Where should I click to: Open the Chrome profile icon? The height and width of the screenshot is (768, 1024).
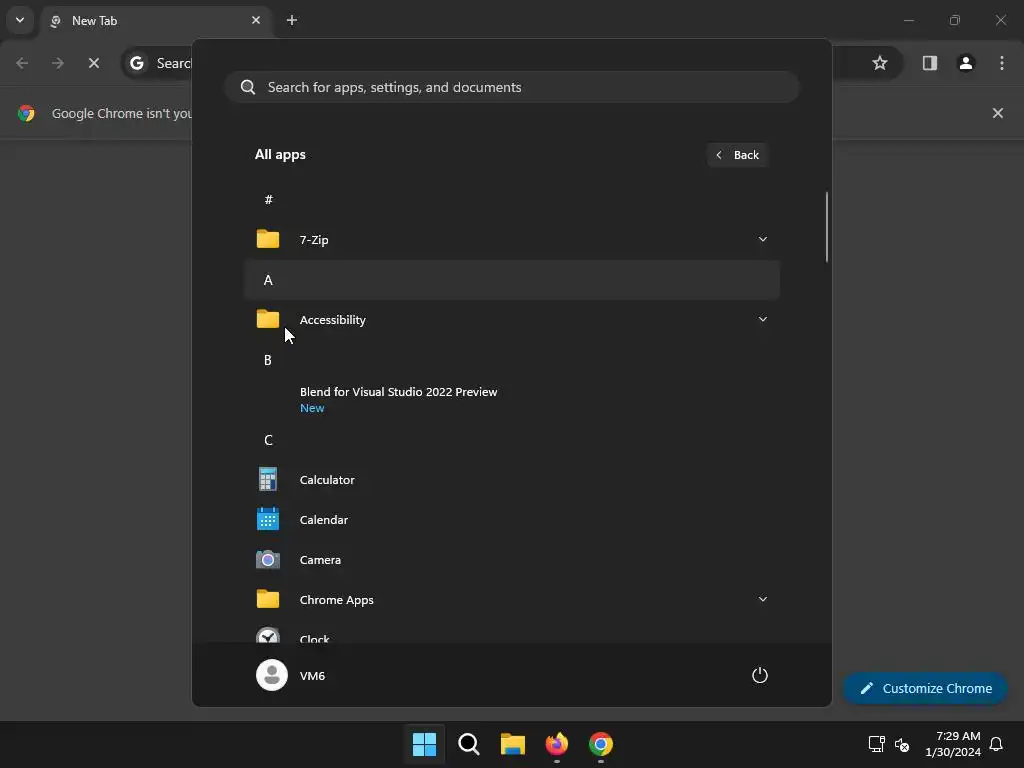(966, 63)
